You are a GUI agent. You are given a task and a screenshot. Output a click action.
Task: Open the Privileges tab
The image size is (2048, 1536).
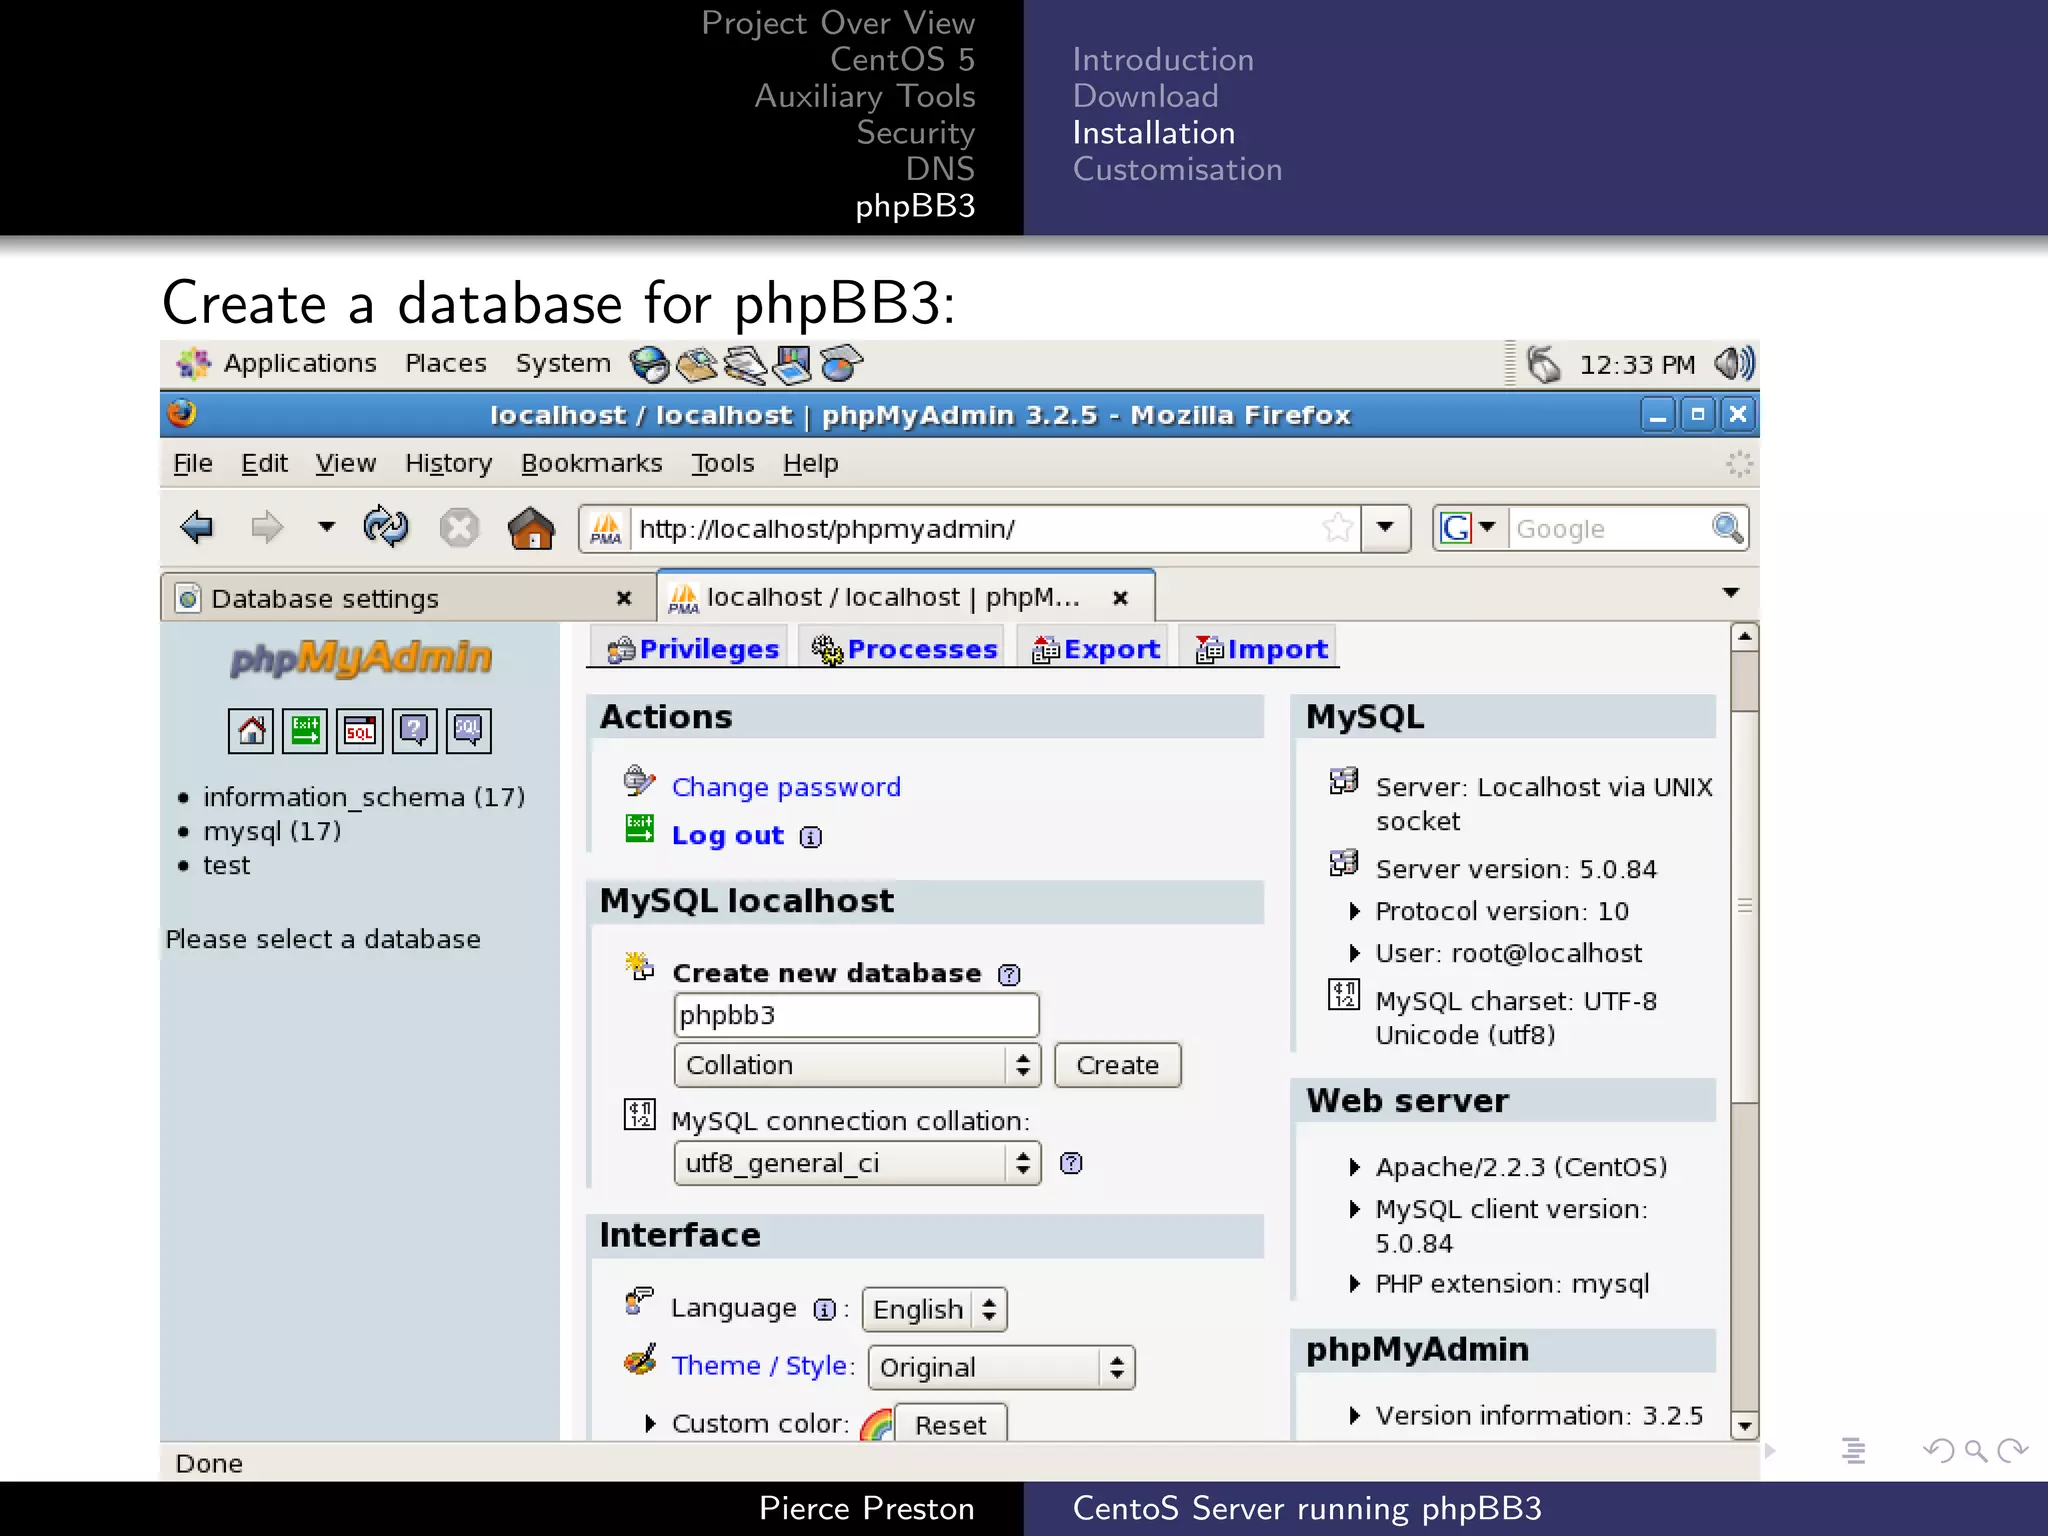tap(692, 649)
